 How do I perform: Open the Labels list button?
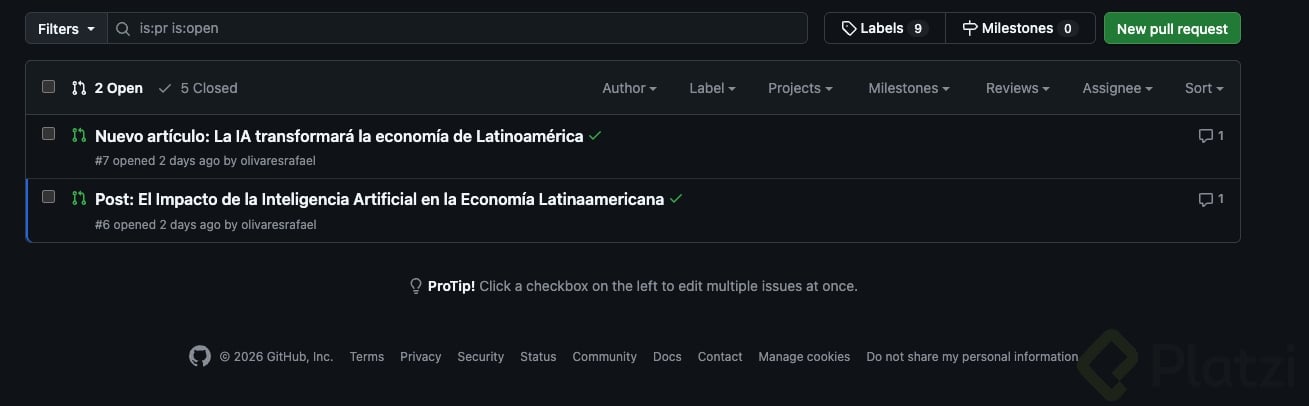tap(884, 29)
